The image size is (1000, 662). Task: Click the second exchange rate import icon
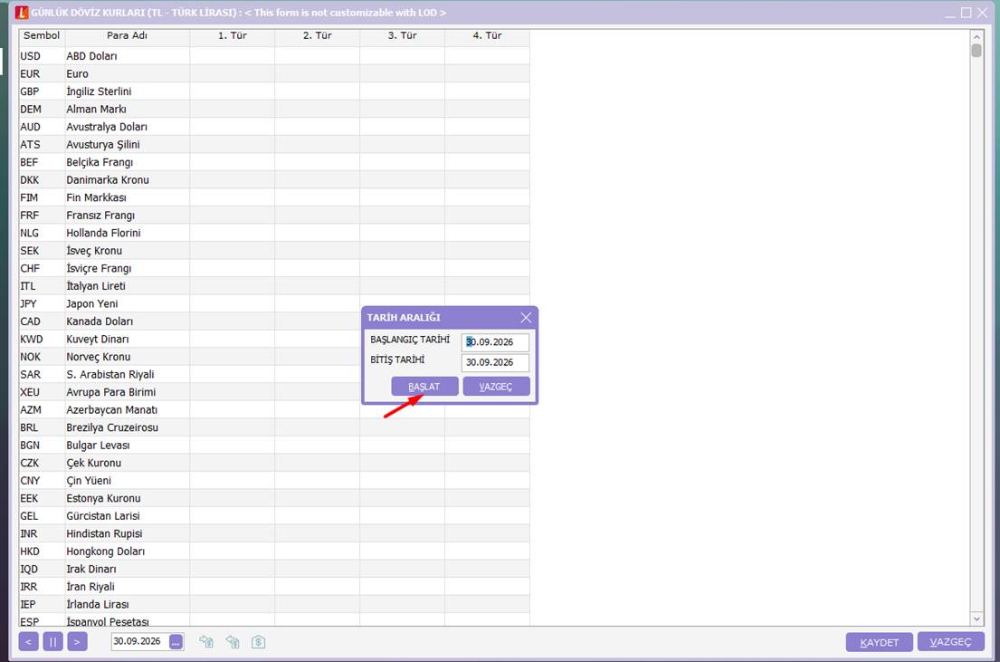(232, 642)
